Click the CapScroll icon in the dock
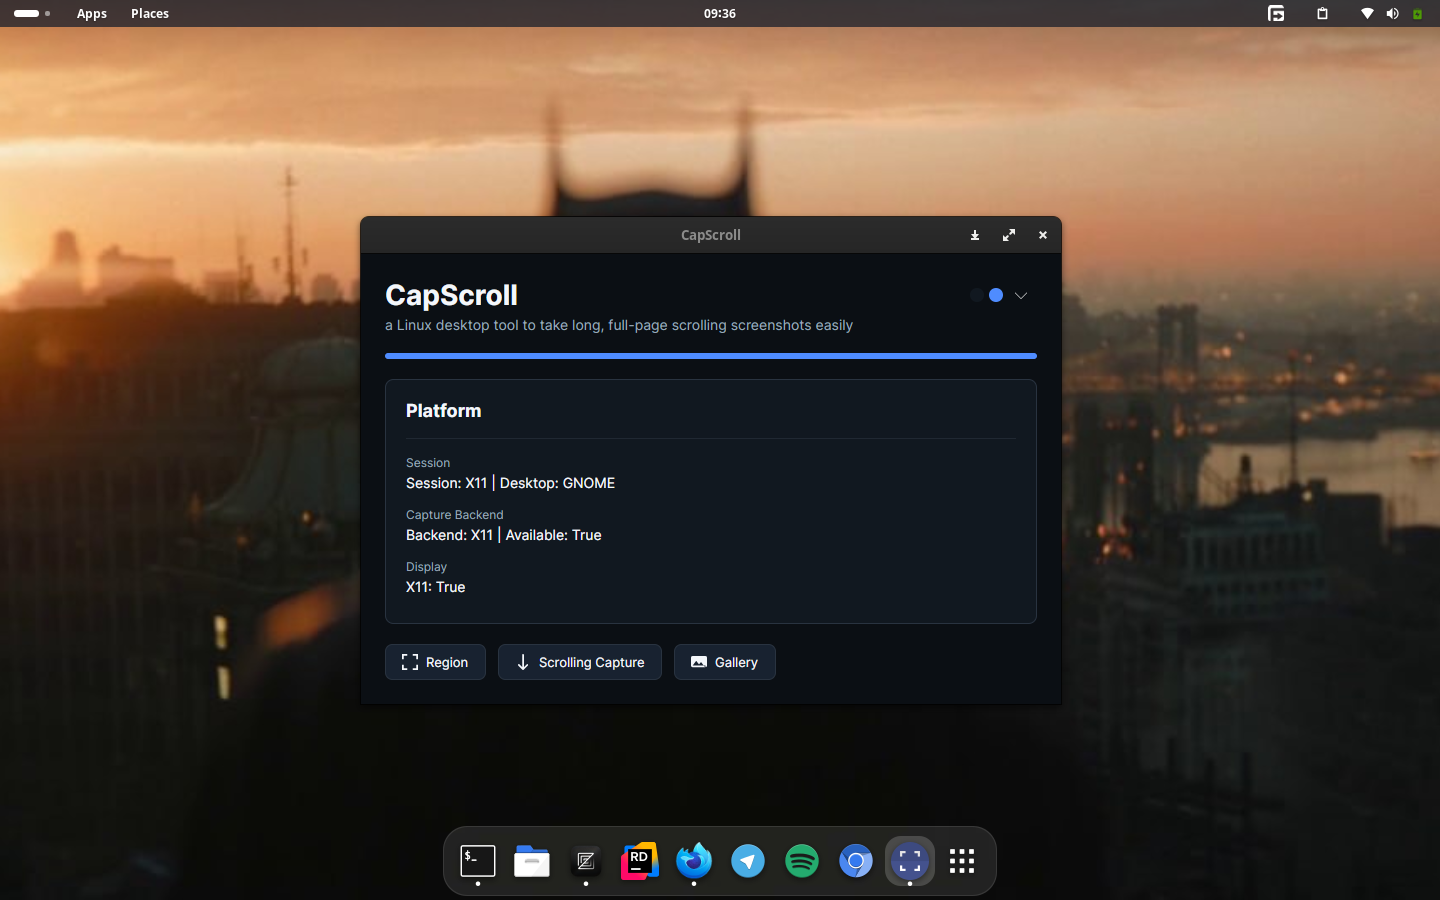Image resolution: width=1440 pixels, height=900 pixels. click(x=910, y=861)
